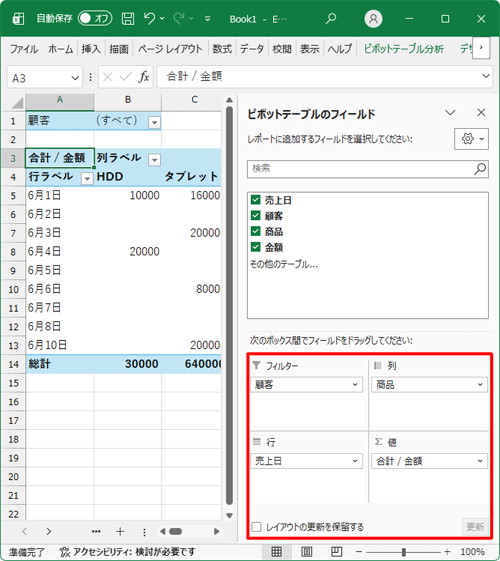This screenshot has height=561, width=500.
Task: Open the 合計 / 金額 value field dropdown
Action: tap(429, 461)
